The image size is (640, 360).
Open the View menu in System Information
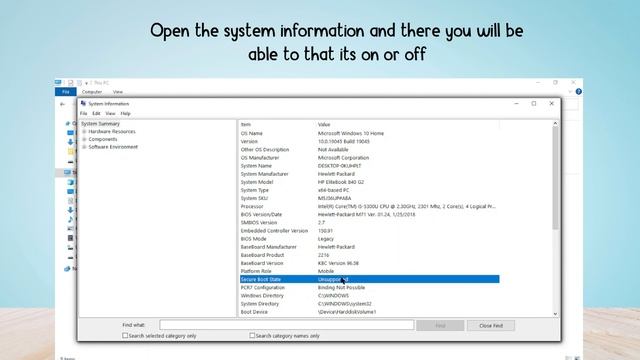pyautogui.click(x=110, y=113)
